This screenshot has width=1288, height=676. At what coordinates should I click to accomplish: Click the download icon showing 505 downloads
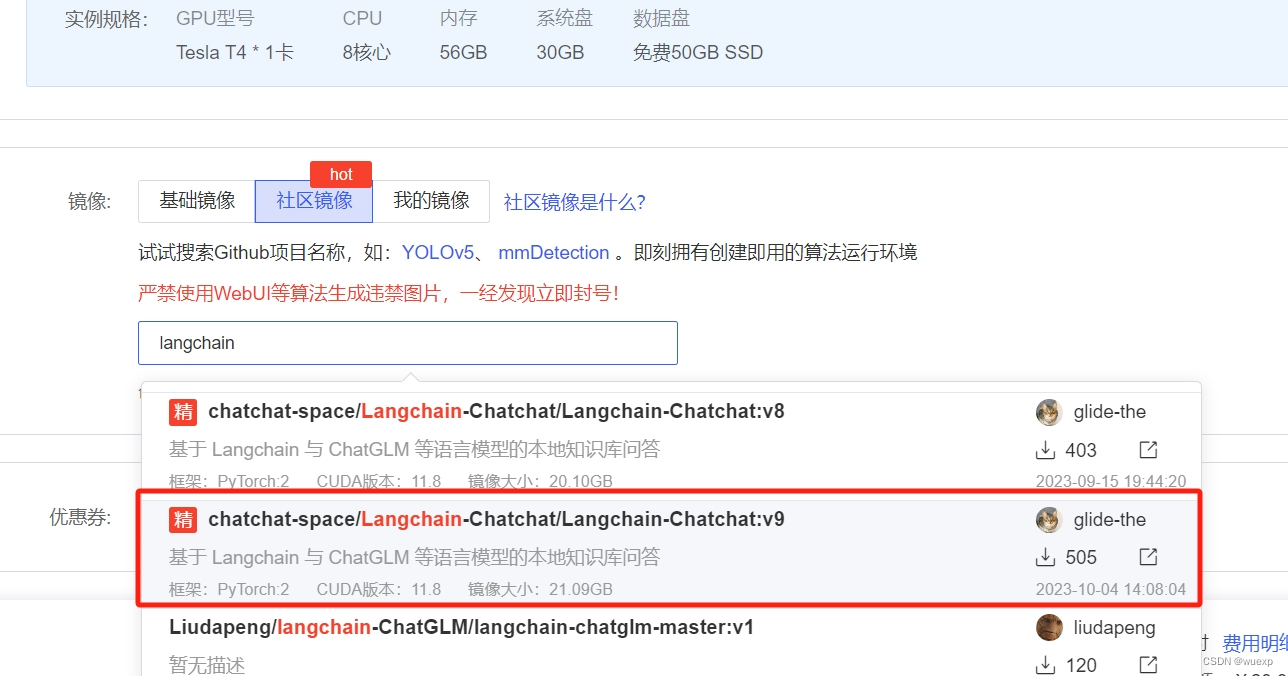click(1047, 557)
